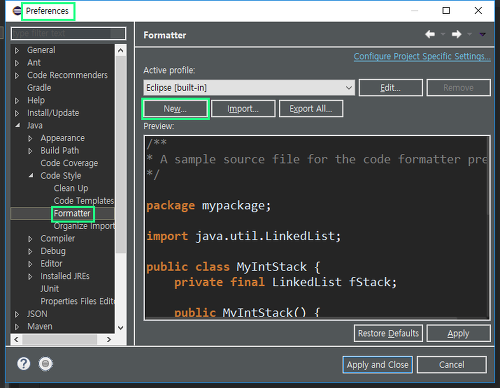Expand the General tree node
This screenshot has height=388, width=500.
[17, 51]
